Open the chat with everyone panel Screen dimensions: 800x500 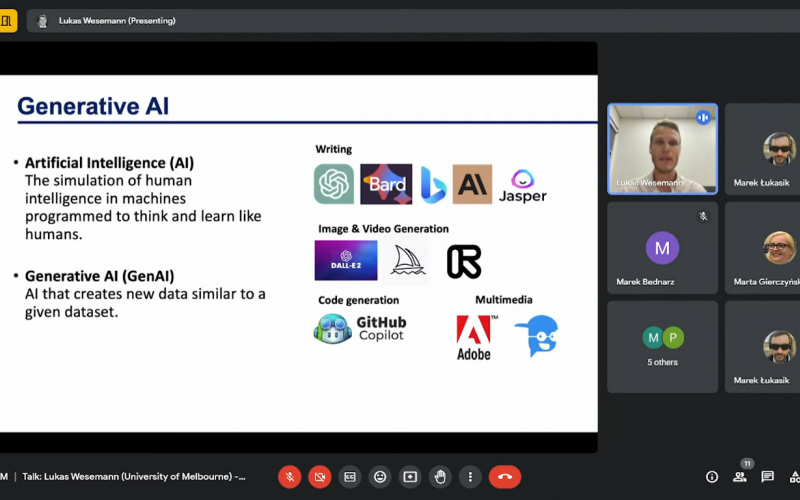pos(767,477)
